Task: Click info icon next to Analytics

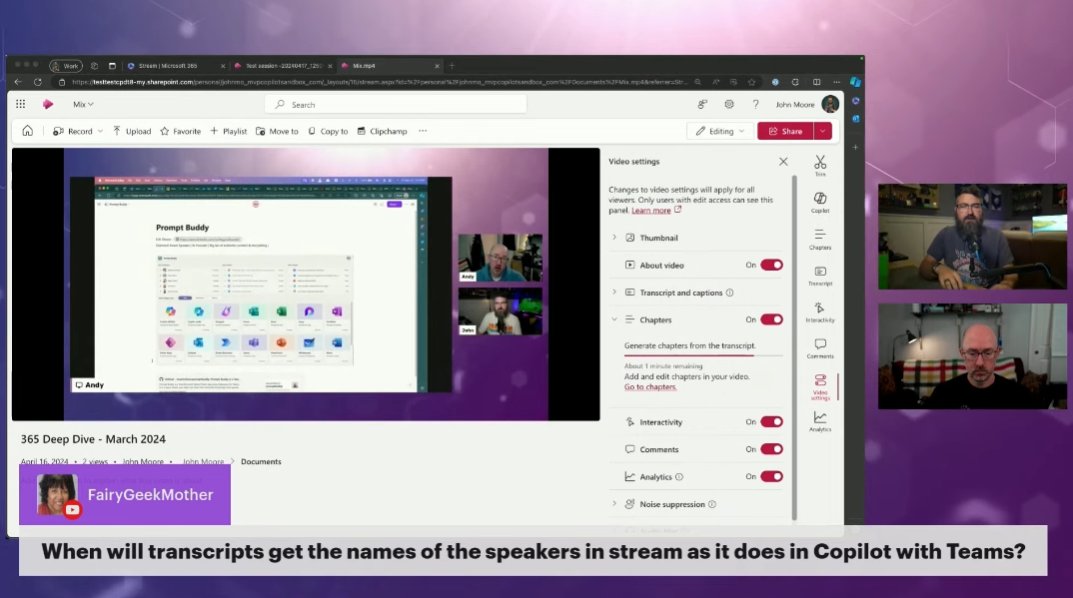Action: (x=679, y=477)
